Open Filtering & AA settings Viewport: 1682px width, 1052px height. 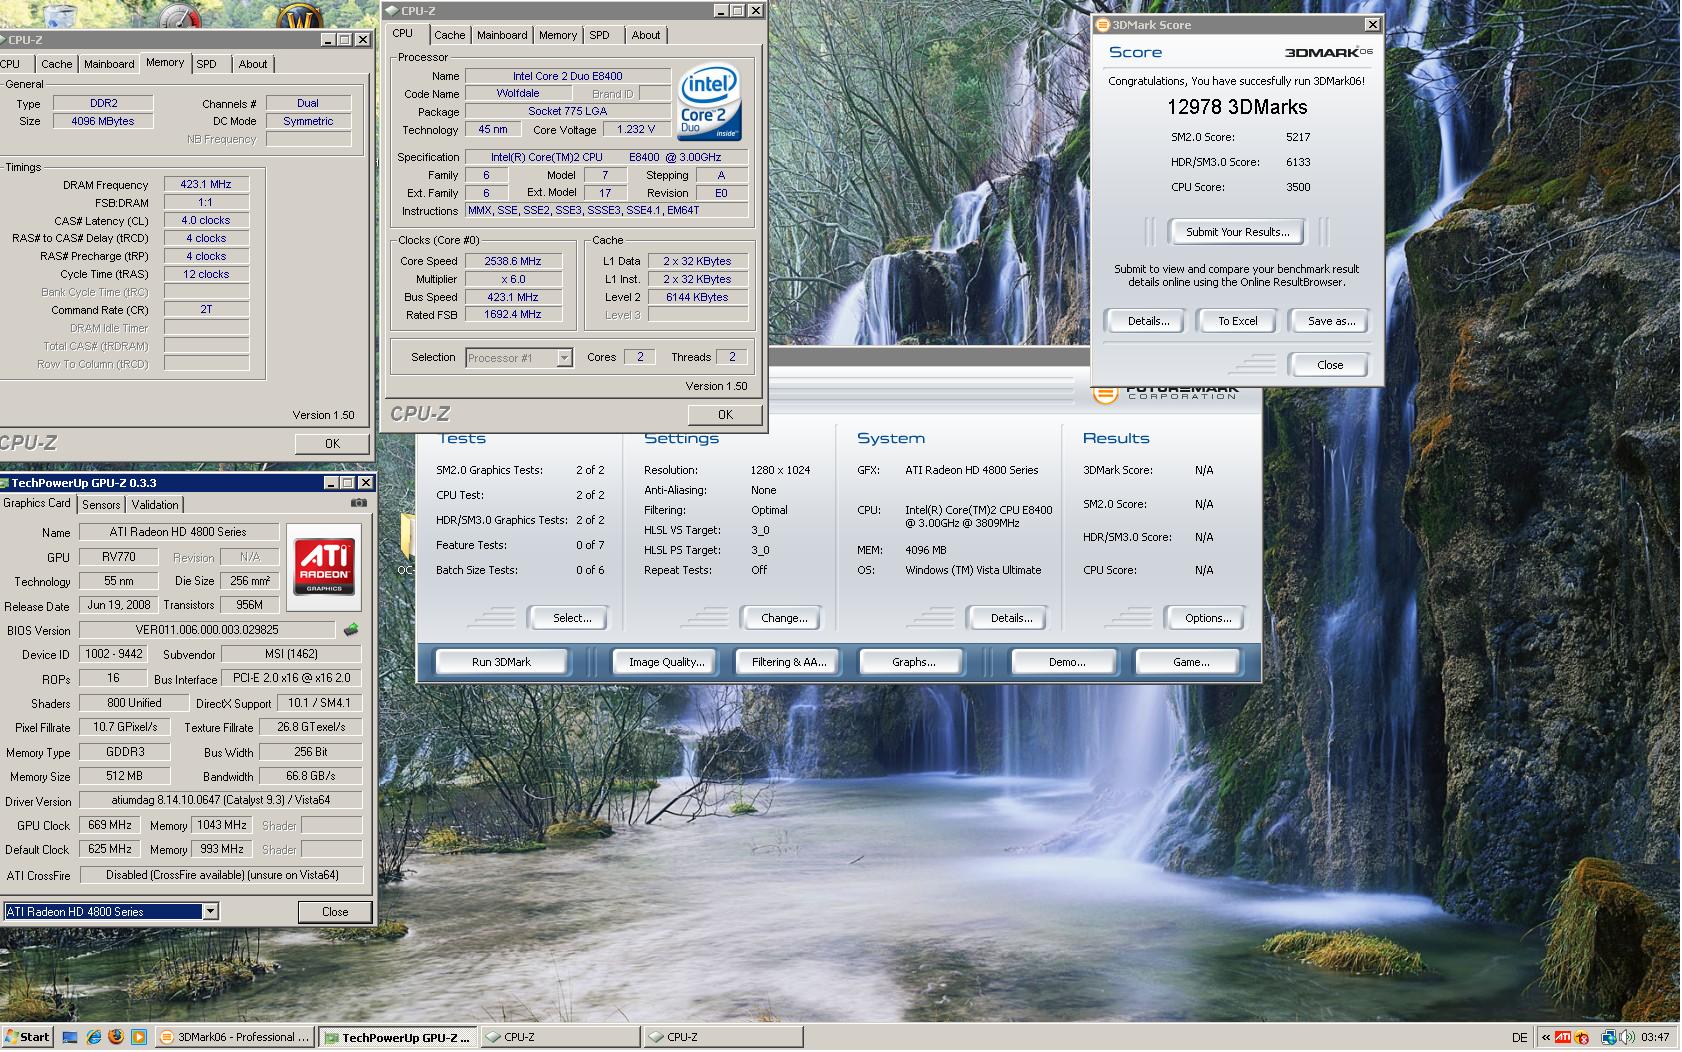(x=789, y=662)
